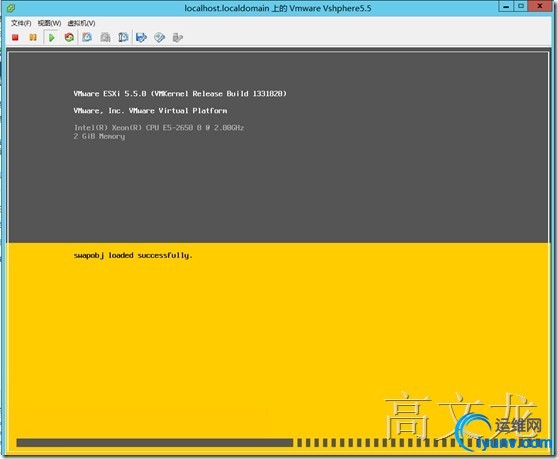Click the 'VMware ESXi 5.5.0' build line
The width and height of the screenshot is (558, 459).
pyautogui.click(x=180, y=94)
